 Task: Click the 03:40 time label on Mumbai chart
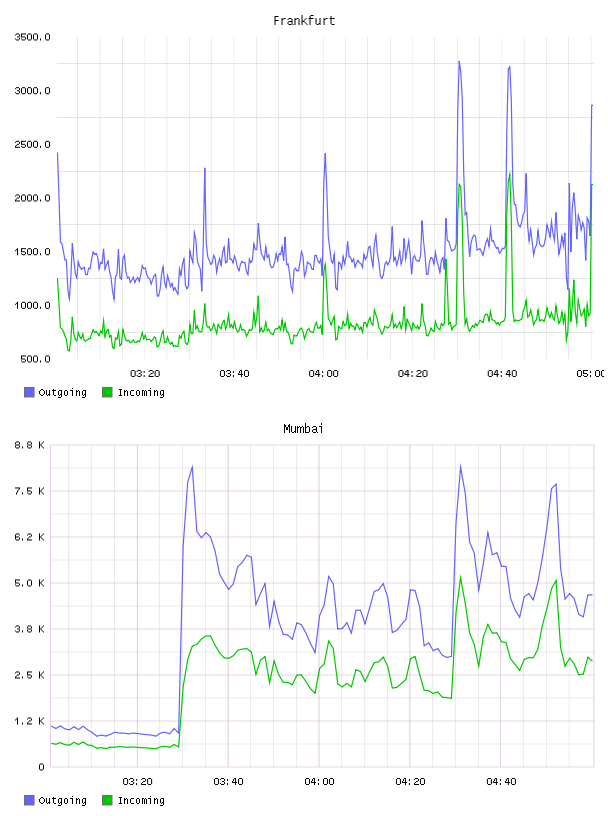[x=229, y=782]
